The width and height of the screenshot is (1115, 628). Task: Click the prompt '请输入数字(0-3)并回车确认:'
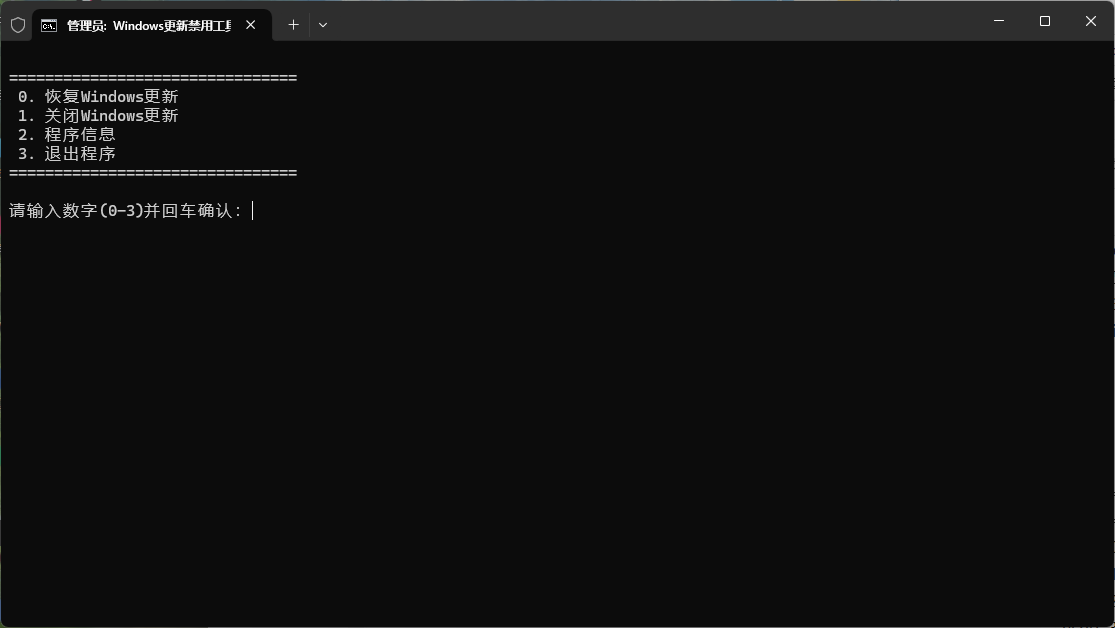click(x=125, y=211)
